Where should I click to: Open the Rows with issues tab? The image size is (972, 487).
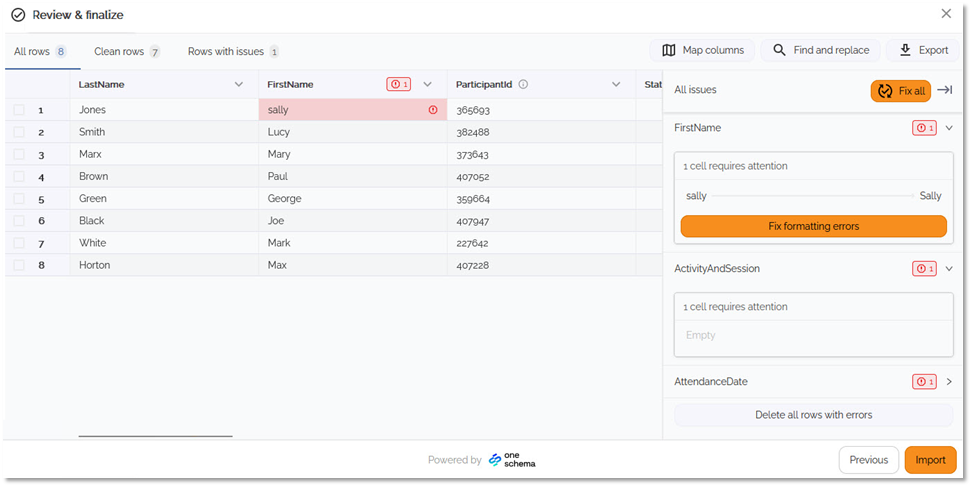point(233,51)
